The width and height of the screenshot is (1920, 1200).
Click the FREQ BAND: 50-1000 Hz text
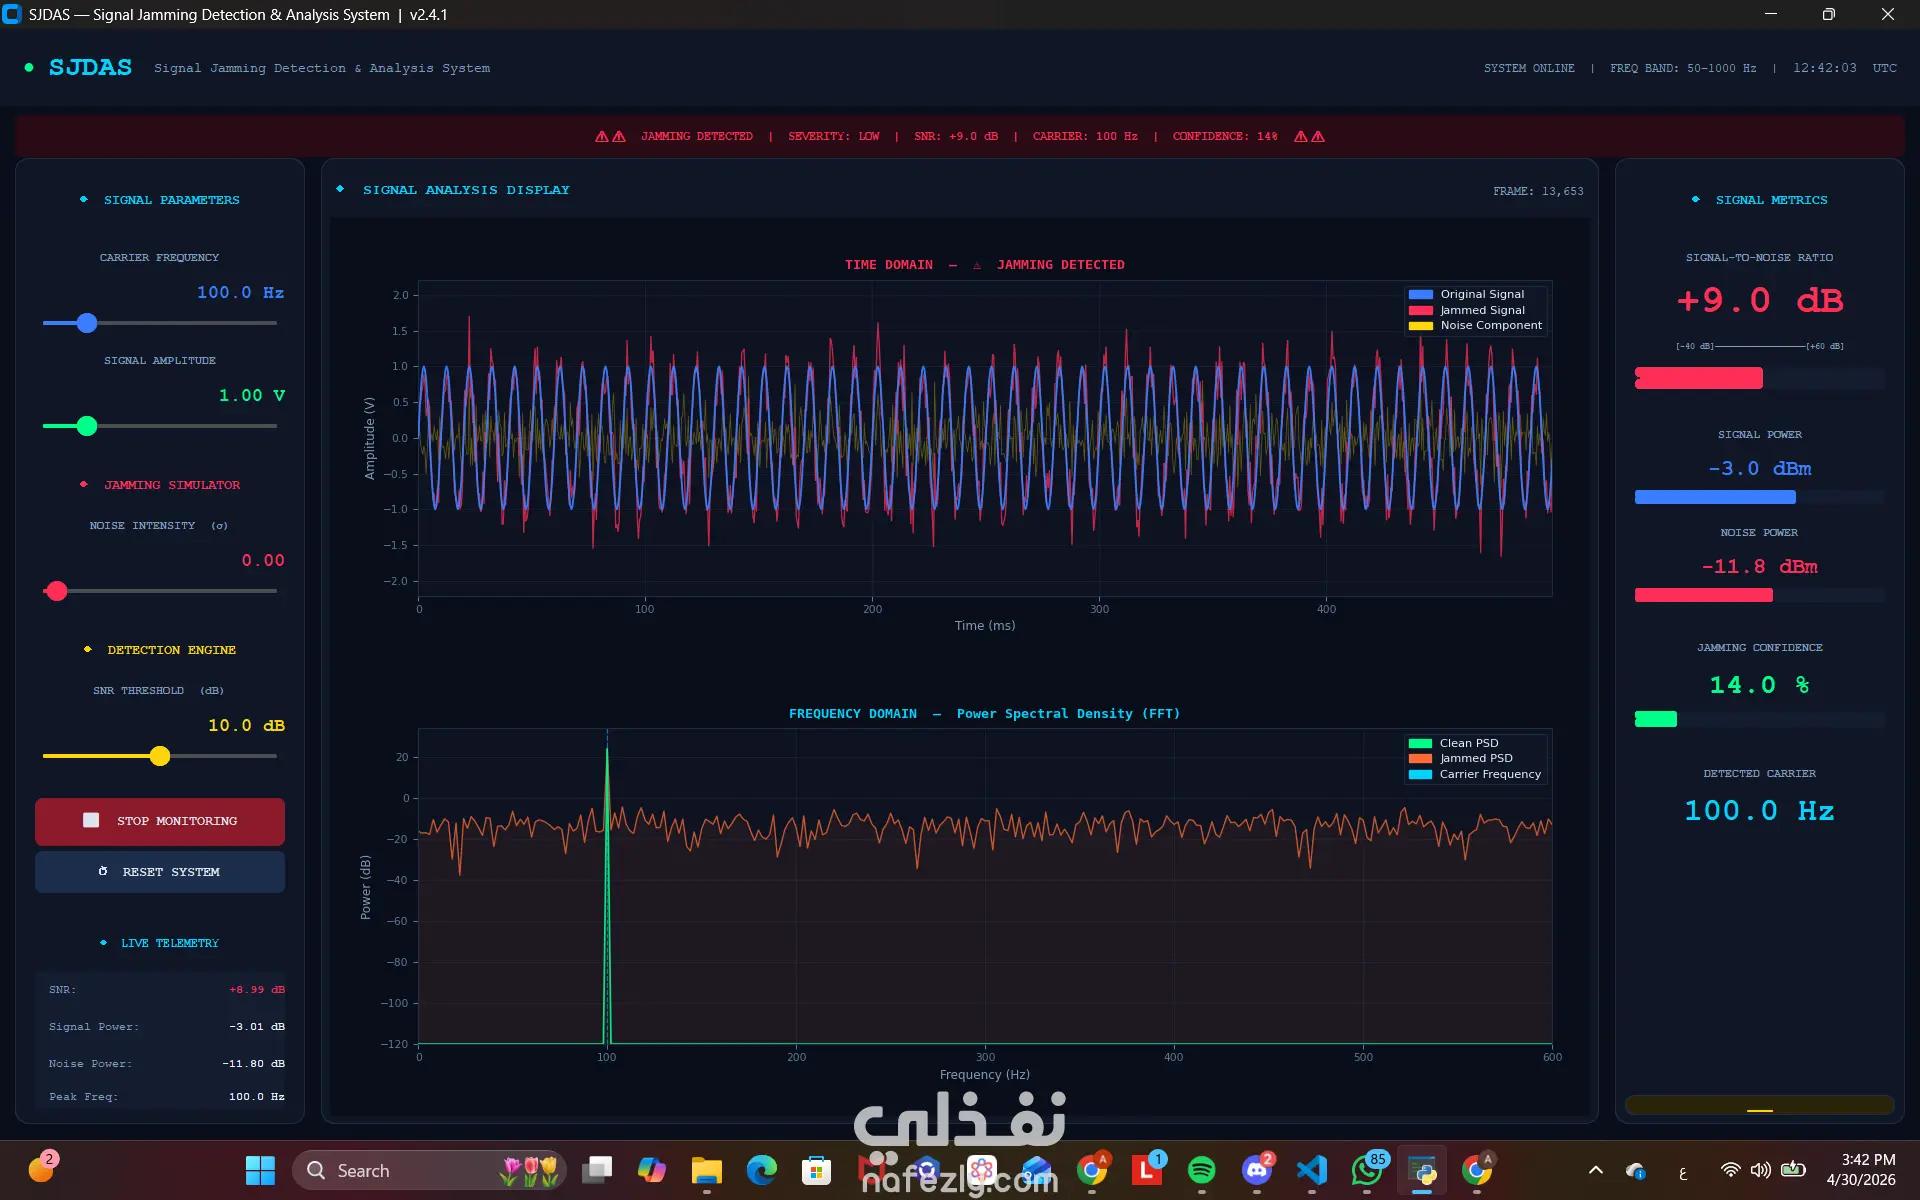click(x=1683, y=68)
